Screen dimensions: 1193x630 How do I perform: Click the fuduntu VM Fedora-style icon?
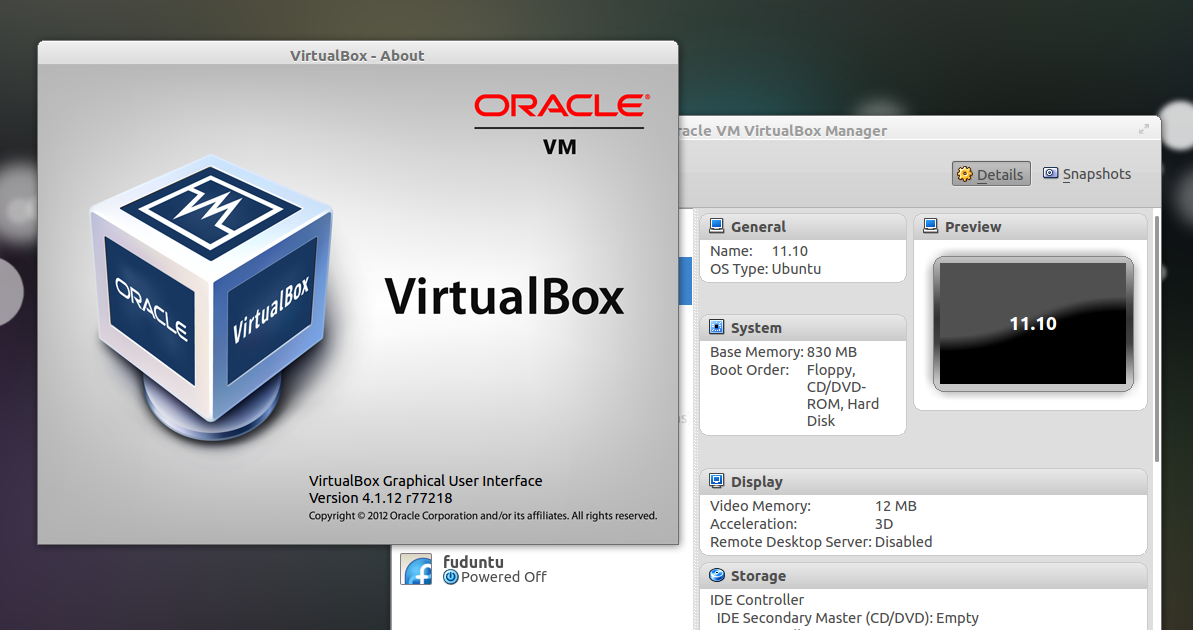click(416, 569)
